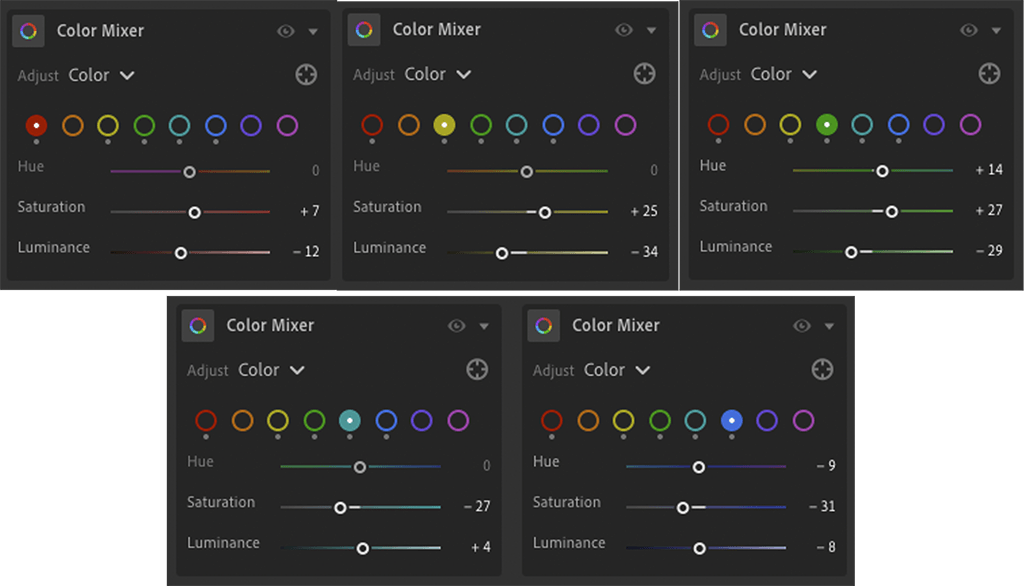The image size is (1024, 586).
Task: Select the purple color channel dot
Action: tap(289, 127)
